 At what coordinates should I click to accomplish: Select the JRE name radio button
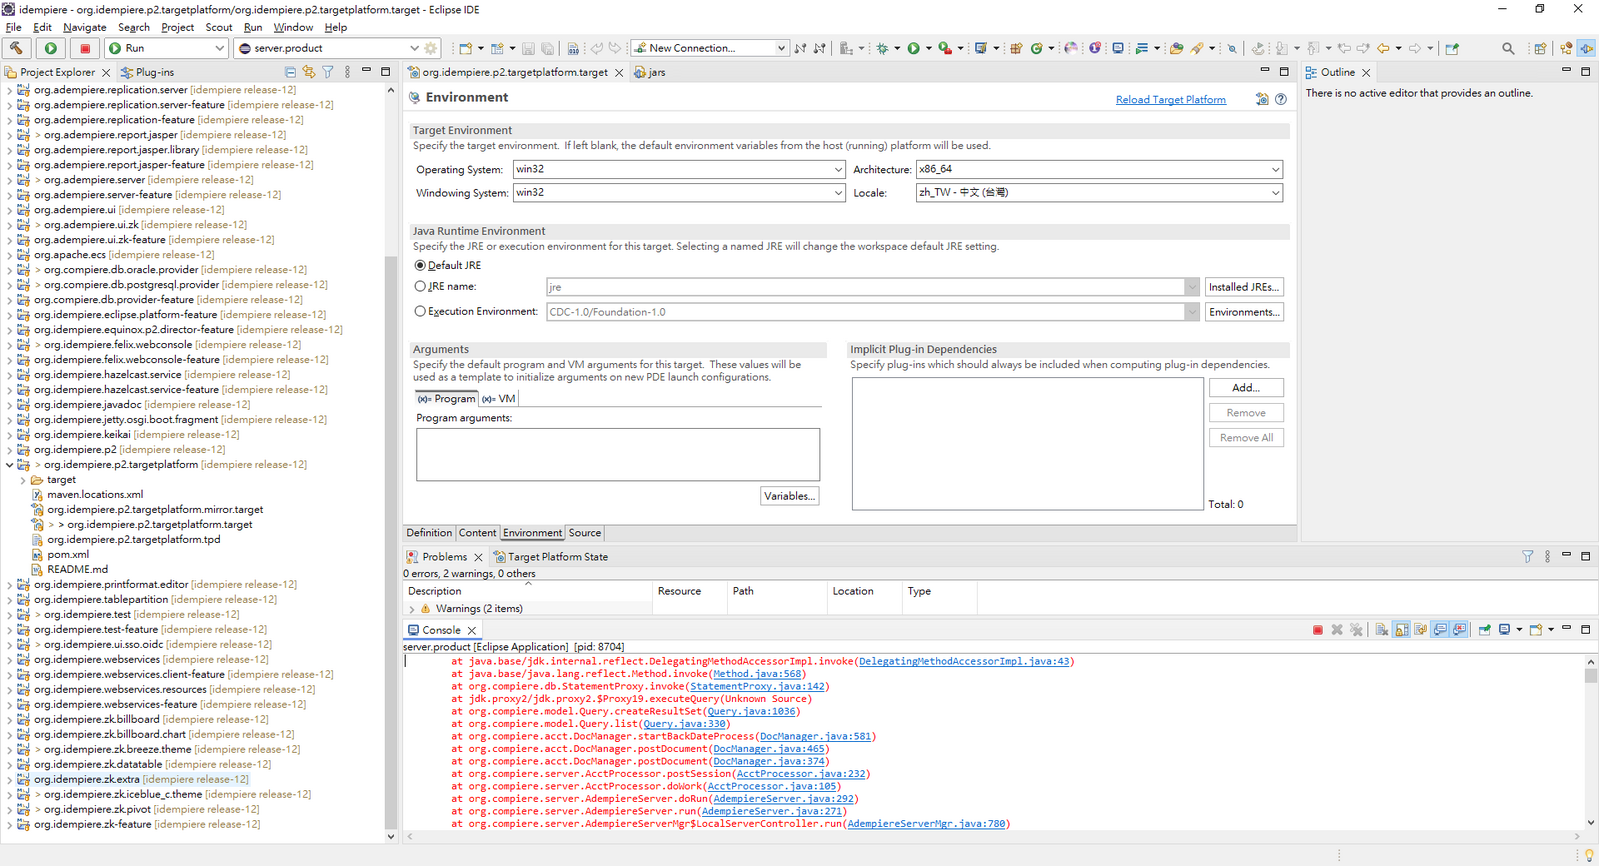pos(420,287)
